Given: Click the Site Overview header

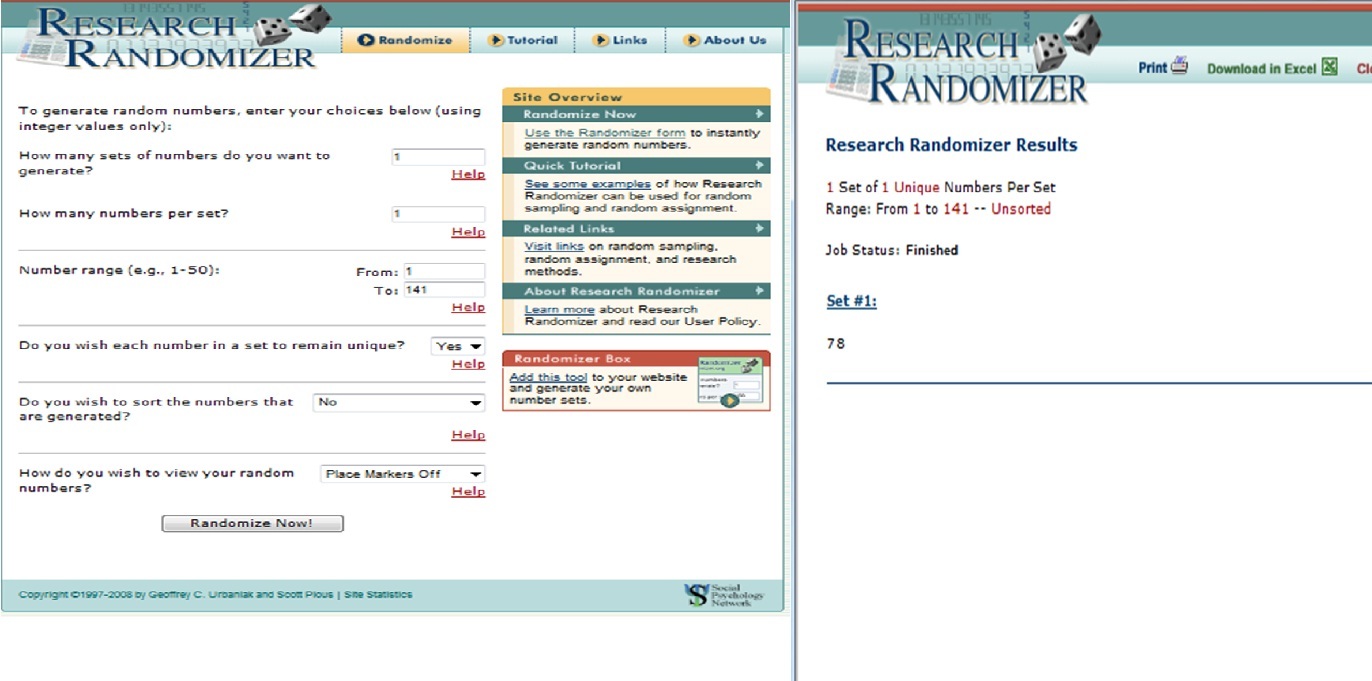Looking at the screenshot, I should [x=636, y=97].
